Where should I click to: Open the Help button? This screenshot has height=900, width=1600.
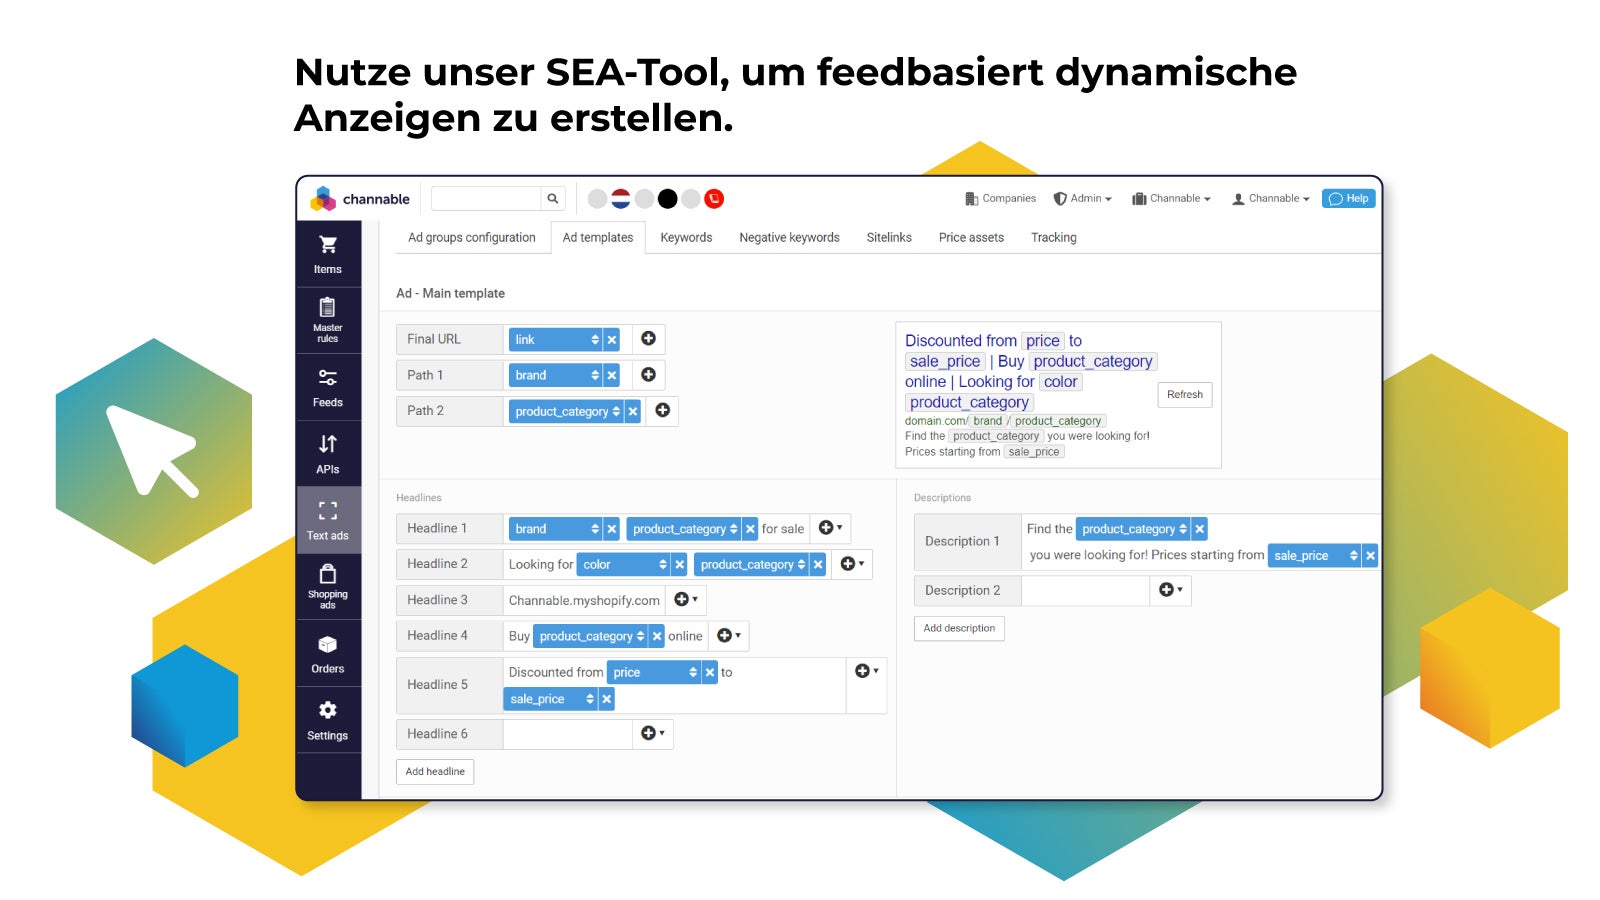1349,199
